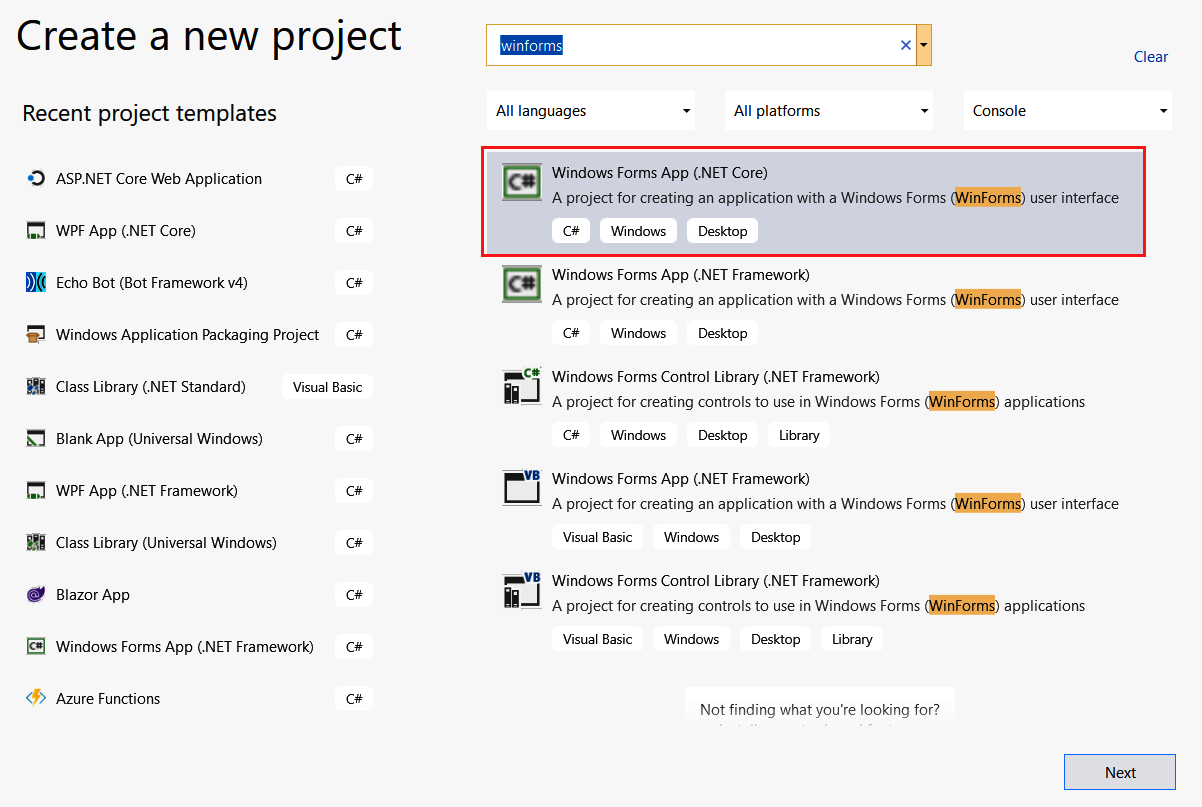Click the C# tag beside Azure Functions
The width and height of the screenshot is (1202, 807).
(354, 699)
